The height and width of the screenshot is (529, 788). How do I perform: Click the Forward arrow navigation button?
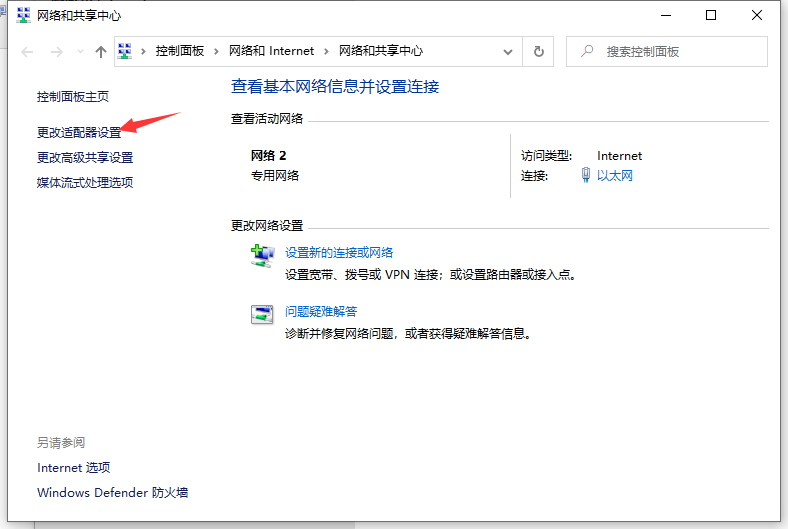pos(57,51)
